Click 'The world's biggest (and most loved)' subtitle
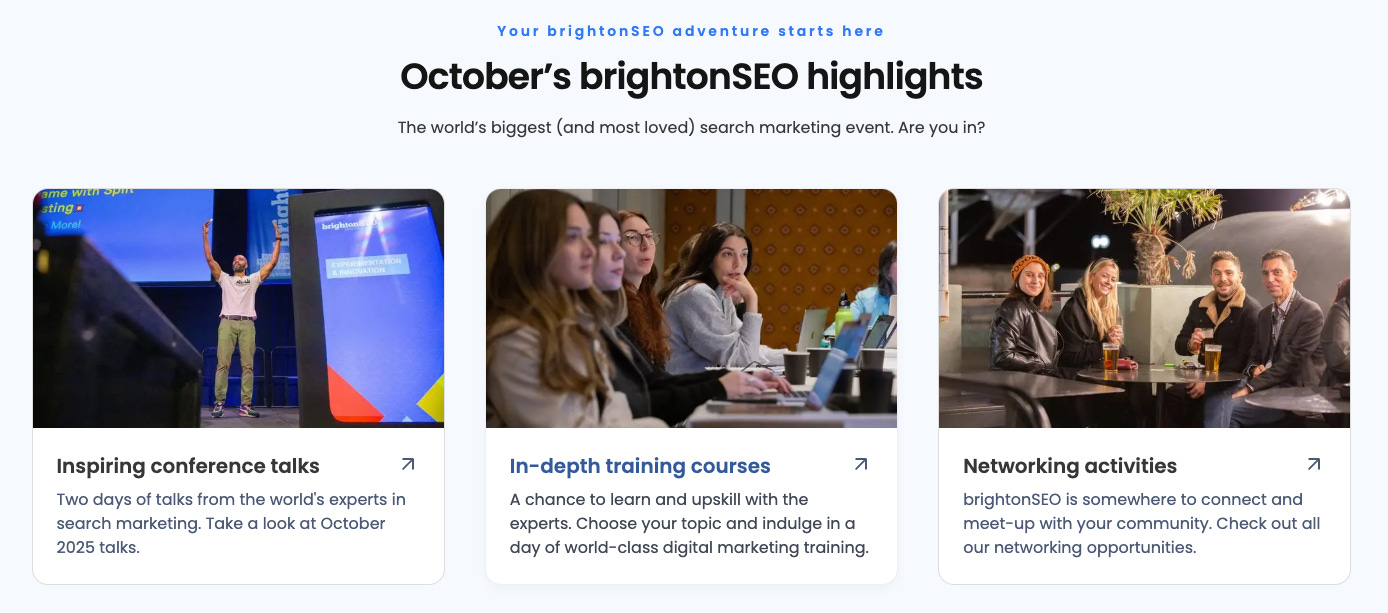Screen dimensions: 1388x613 pos(691,128)
